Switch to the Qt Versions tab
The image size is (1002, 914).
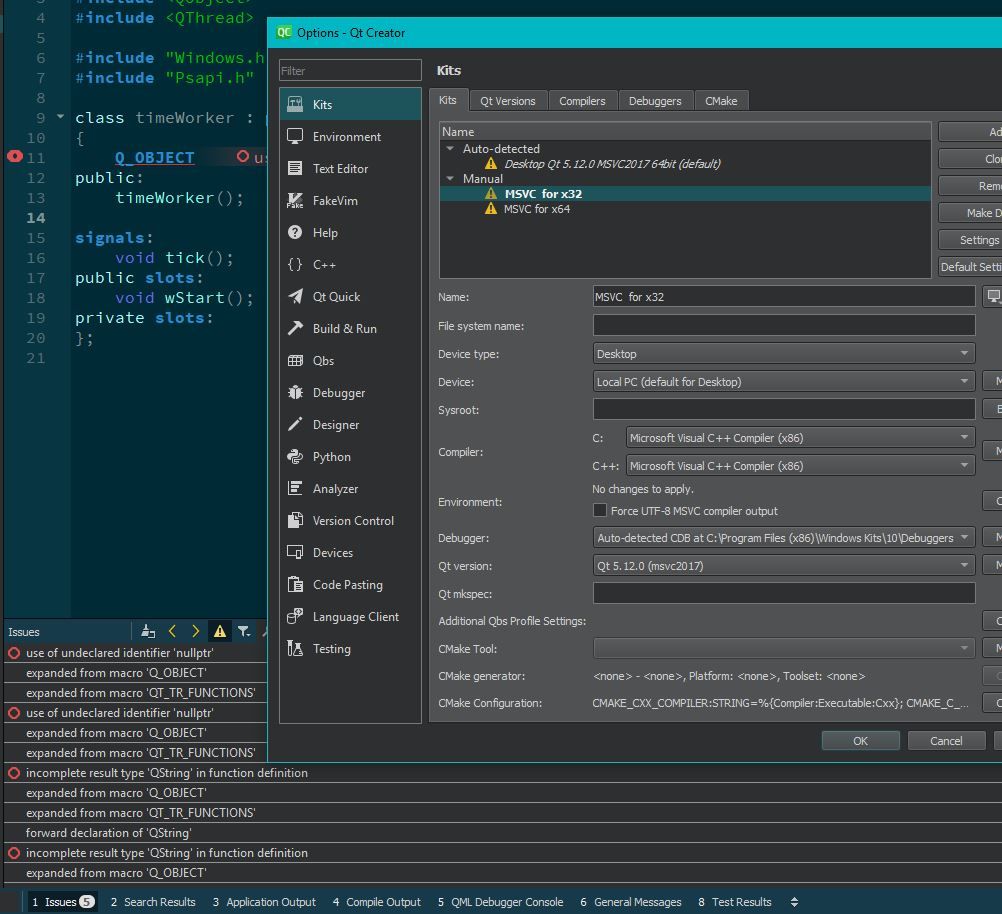pyautogui.click(x=508, y=101)
